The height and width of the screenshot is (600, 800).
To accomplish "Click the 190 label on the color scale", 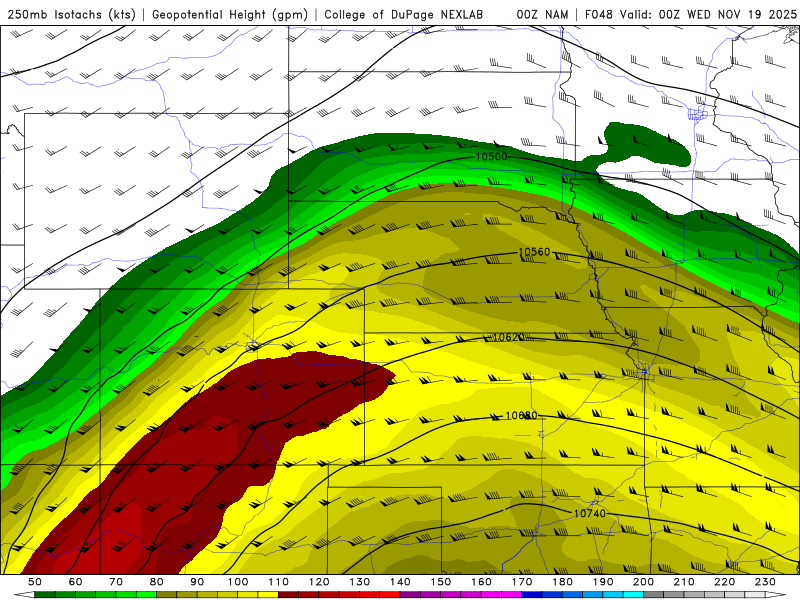I will click(x=603, y=582).
